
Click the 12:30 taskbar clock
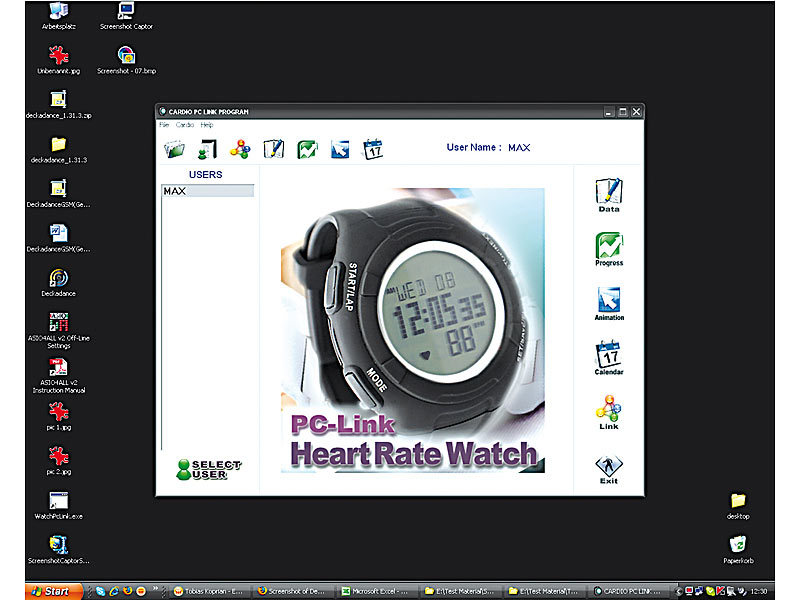759,591
